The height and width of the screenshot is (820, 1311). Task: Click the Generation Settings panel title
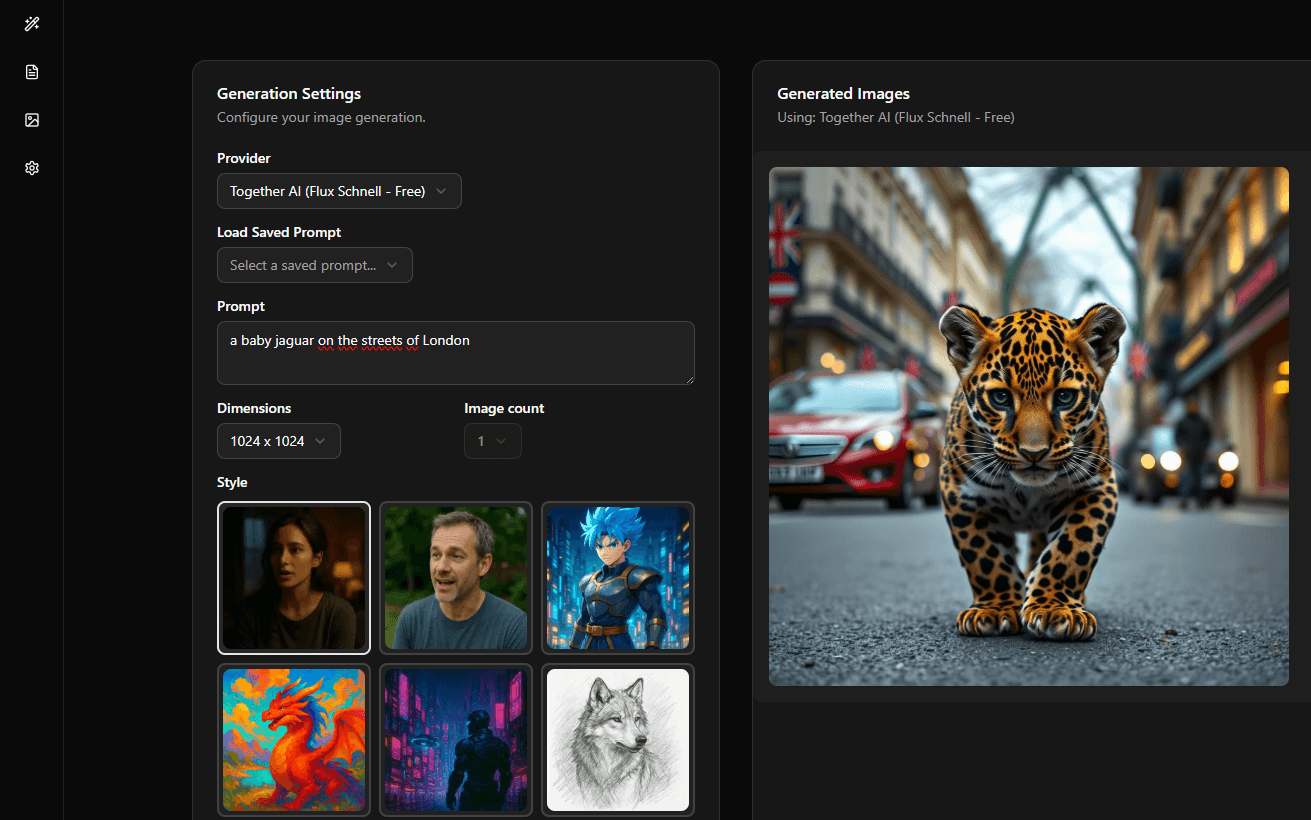coord(288,93)
